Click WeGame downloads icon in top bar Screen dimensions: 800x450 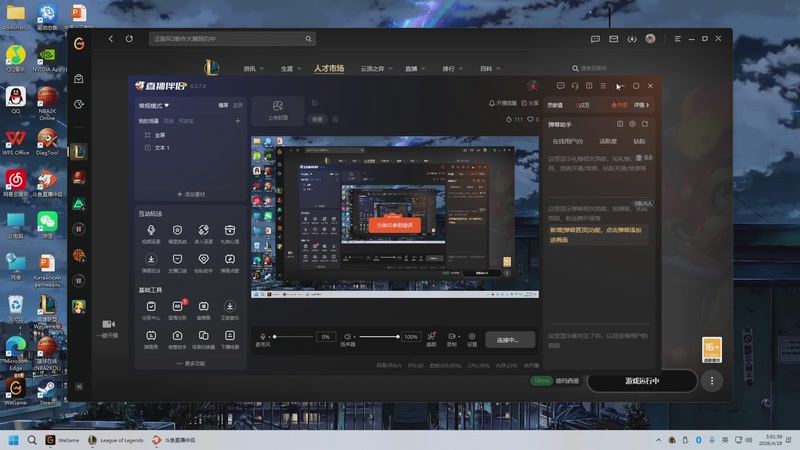click(x=632, y=39)
